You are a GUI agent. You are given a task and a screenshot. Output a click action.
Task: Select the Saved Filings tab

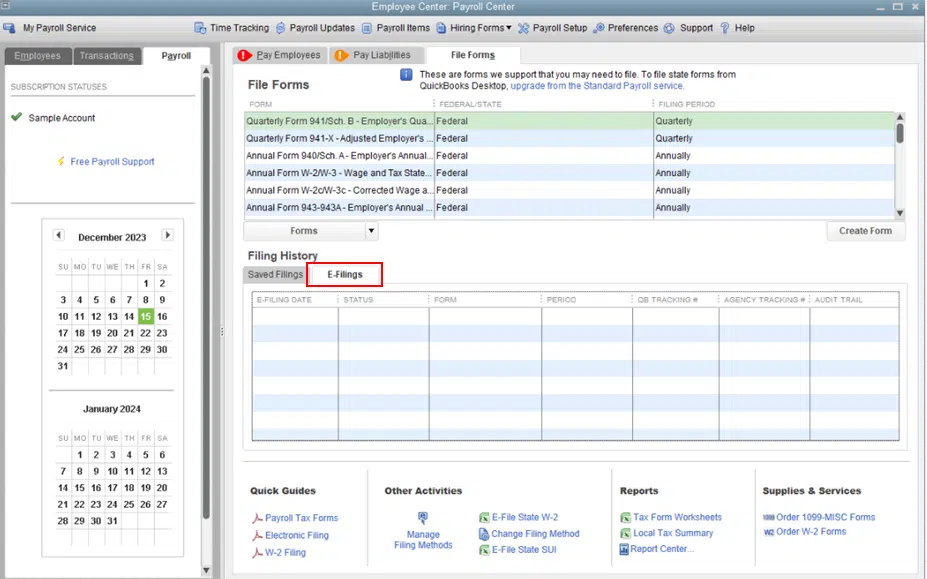(x=275, y=274)
